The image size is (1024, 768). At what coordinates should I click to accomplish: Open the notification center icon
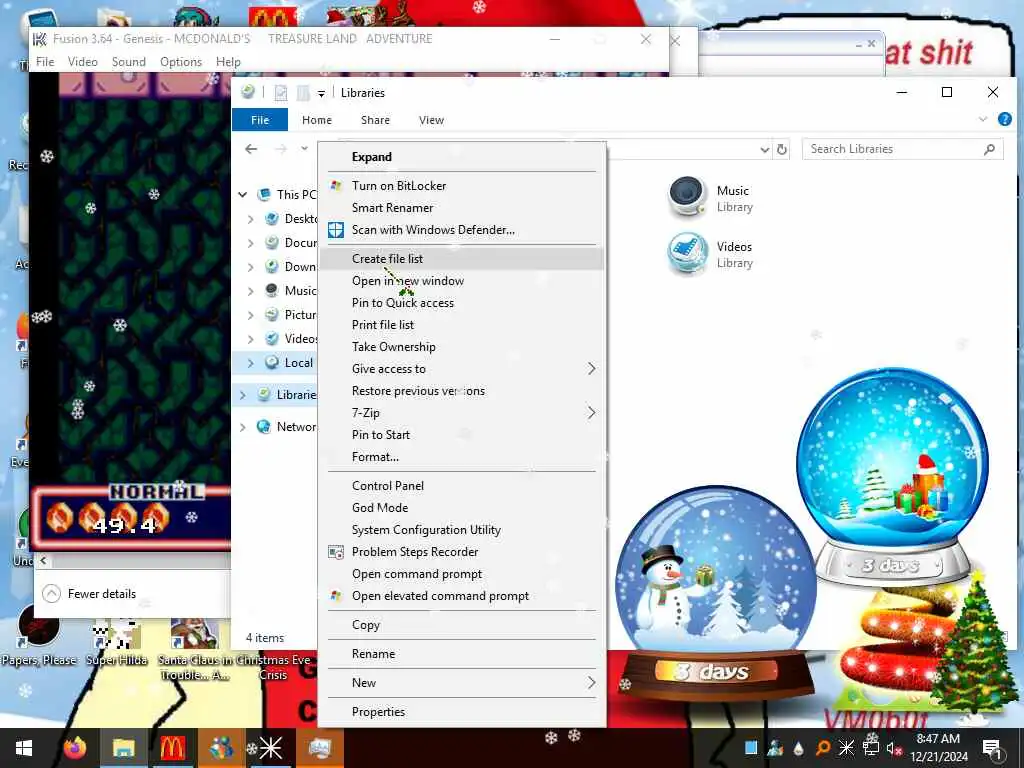click(x=991, y=748)
